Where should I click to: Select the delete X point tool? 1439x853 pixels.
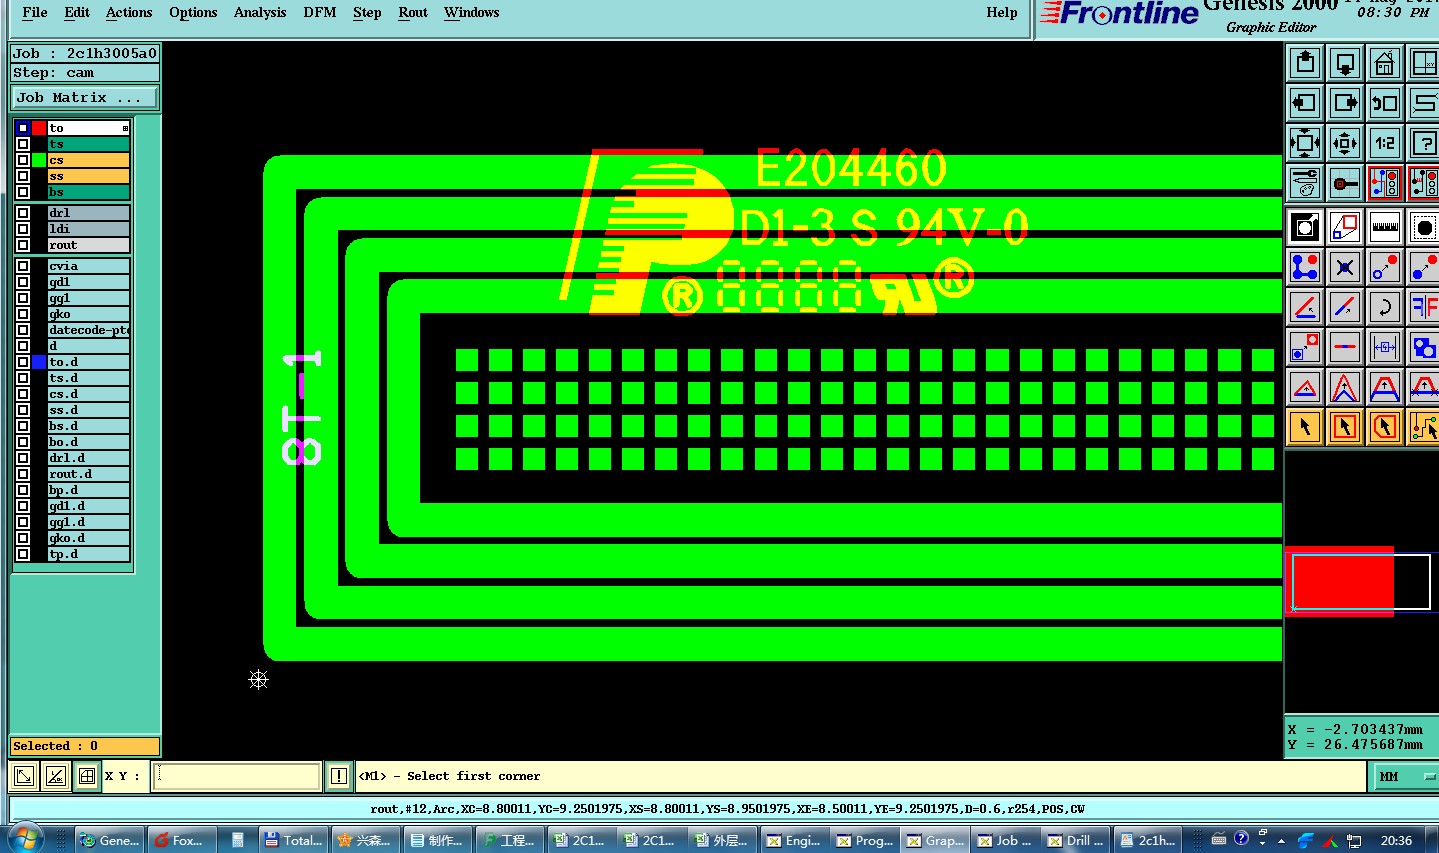[1345, 268]
